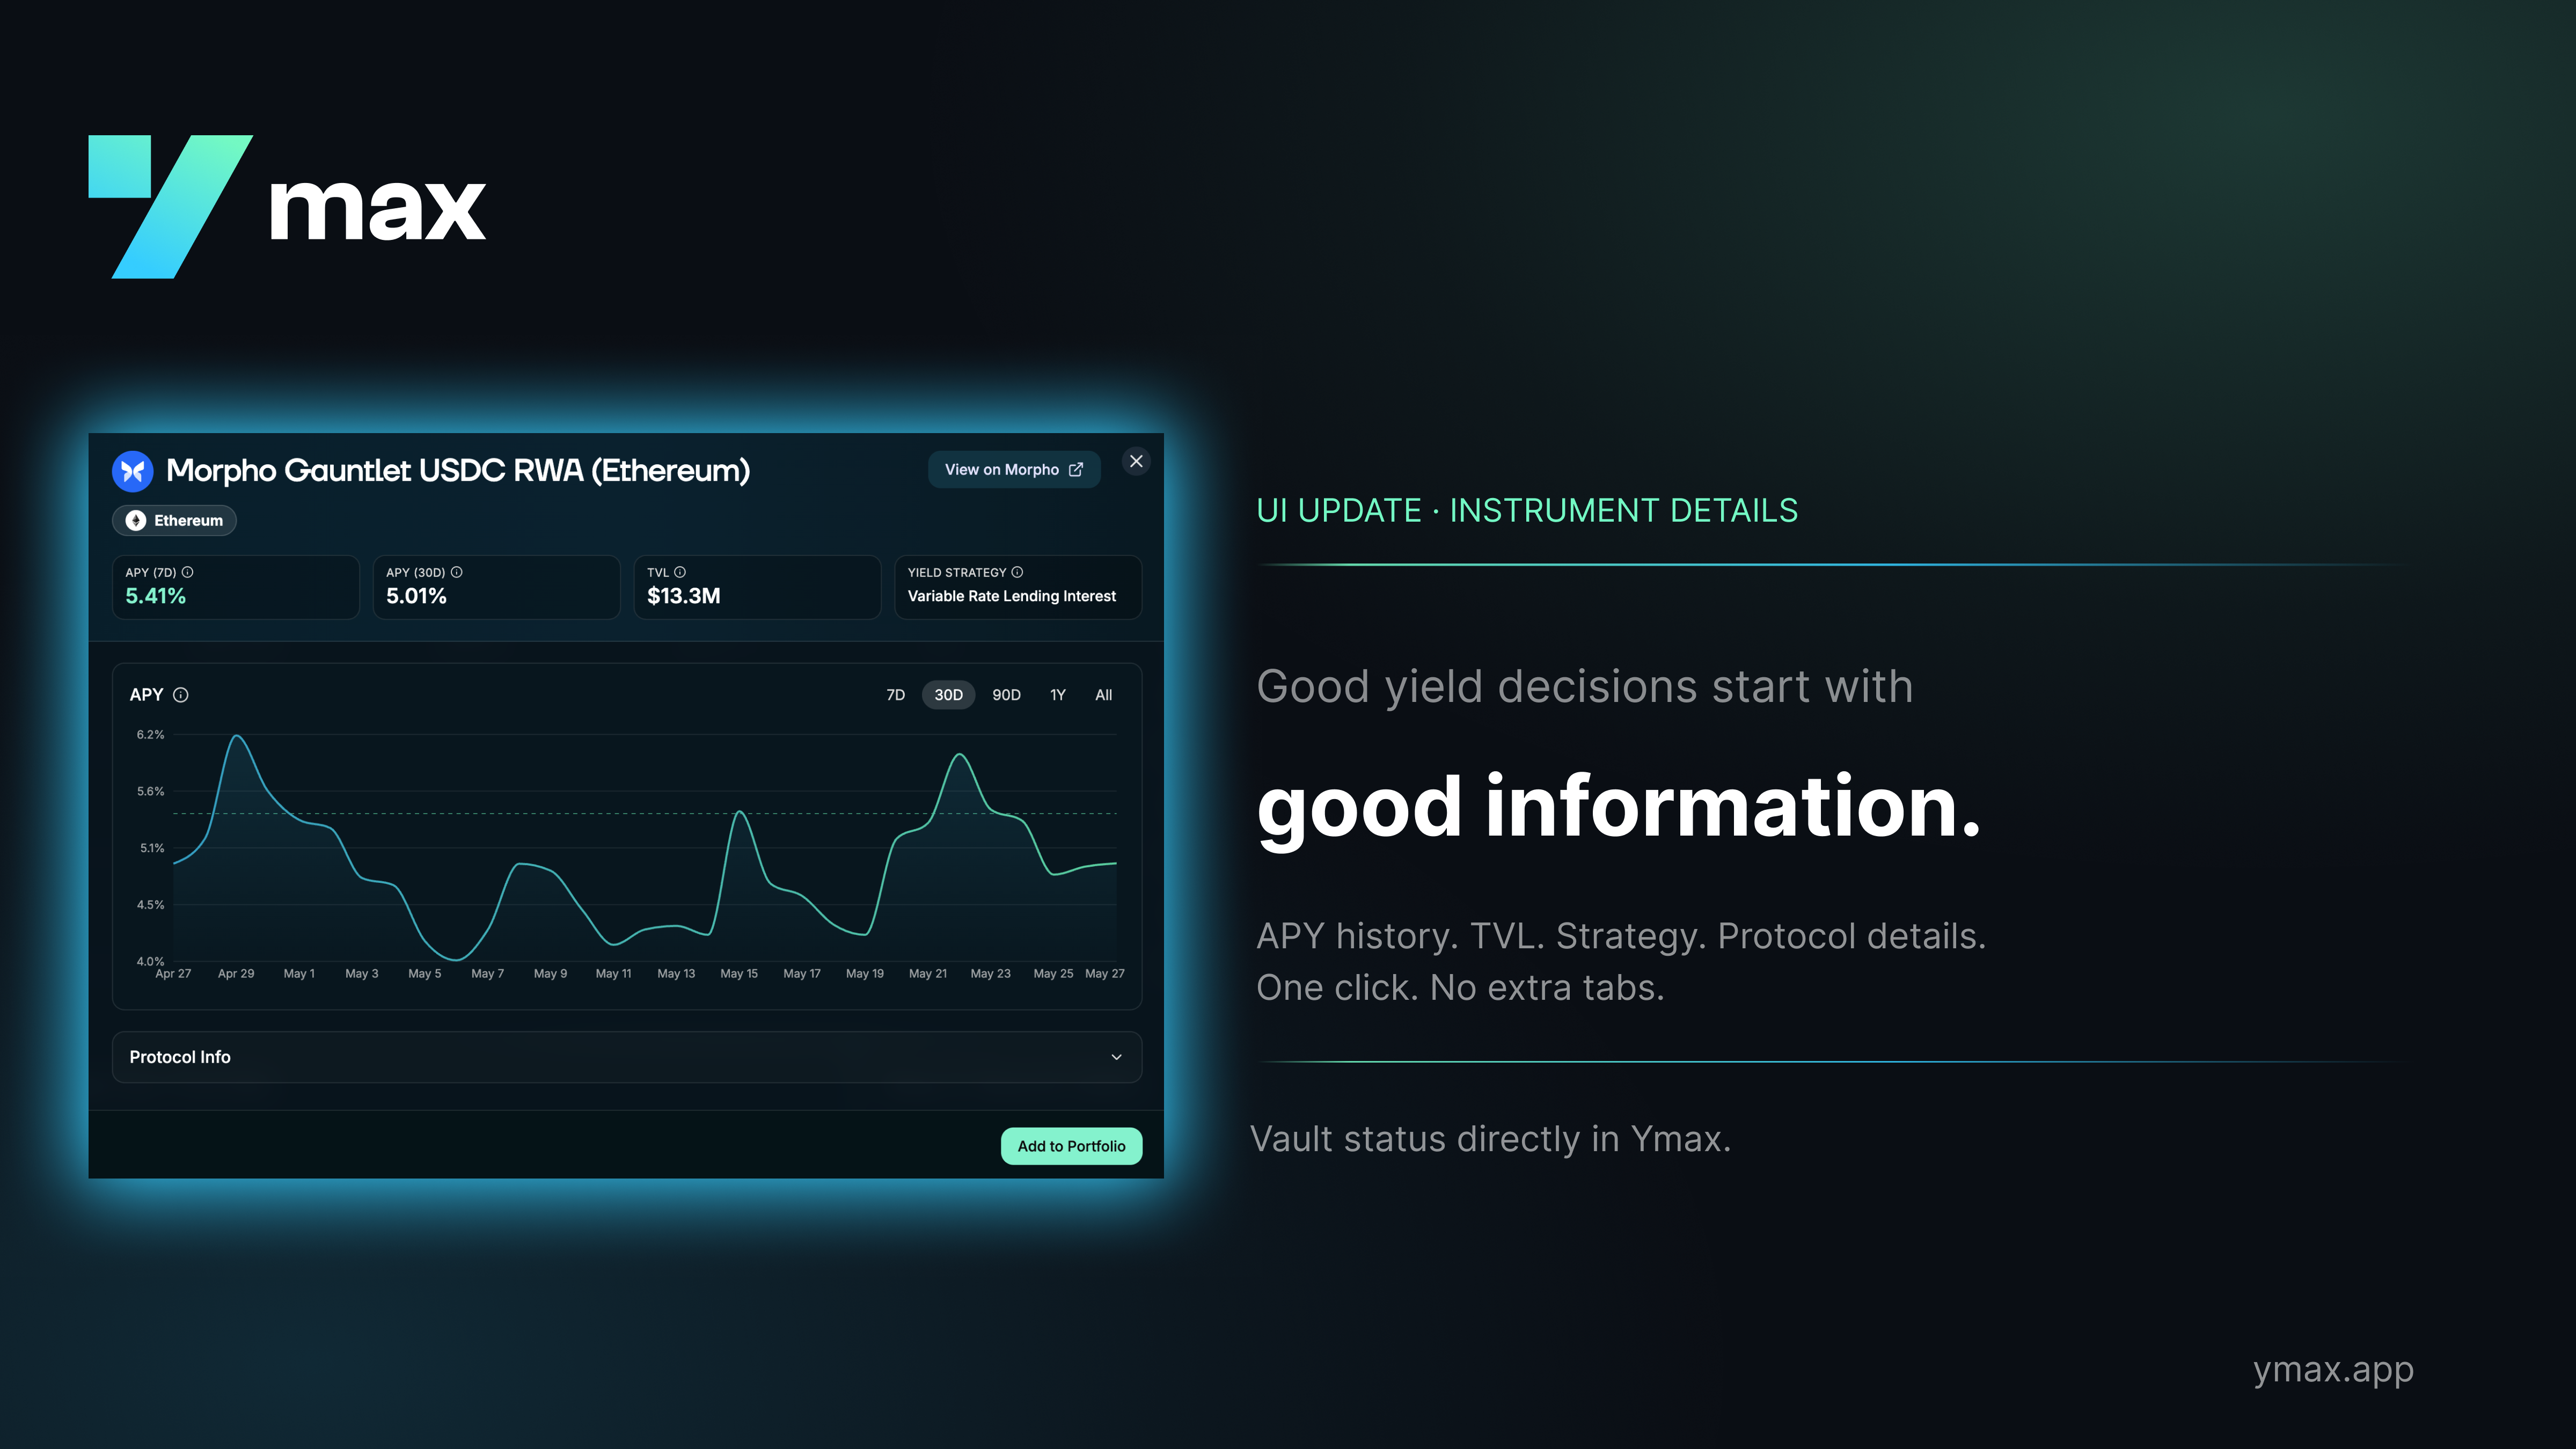Click the May 25 x-axis label
This screenshot has height=1449, width=2576.
click(1053, 974)
